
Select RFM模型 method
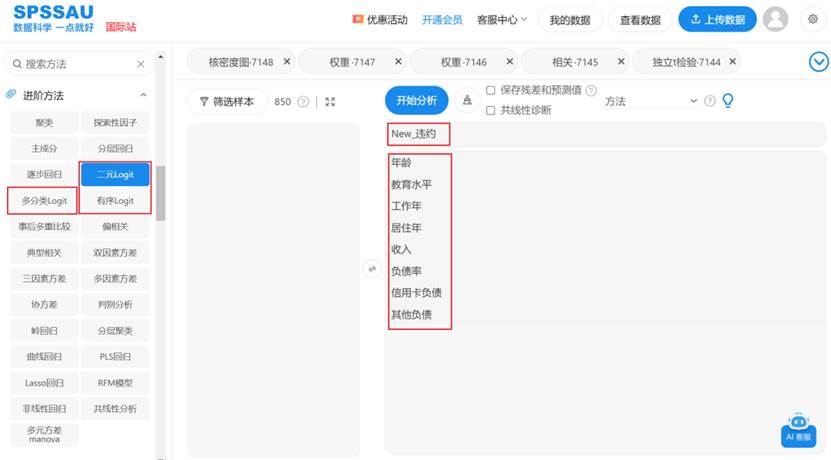[115, 383]
